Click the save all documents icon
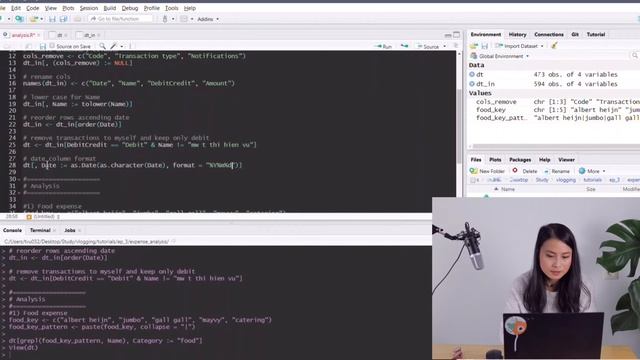The image size is (640, 360). point(63,19)
